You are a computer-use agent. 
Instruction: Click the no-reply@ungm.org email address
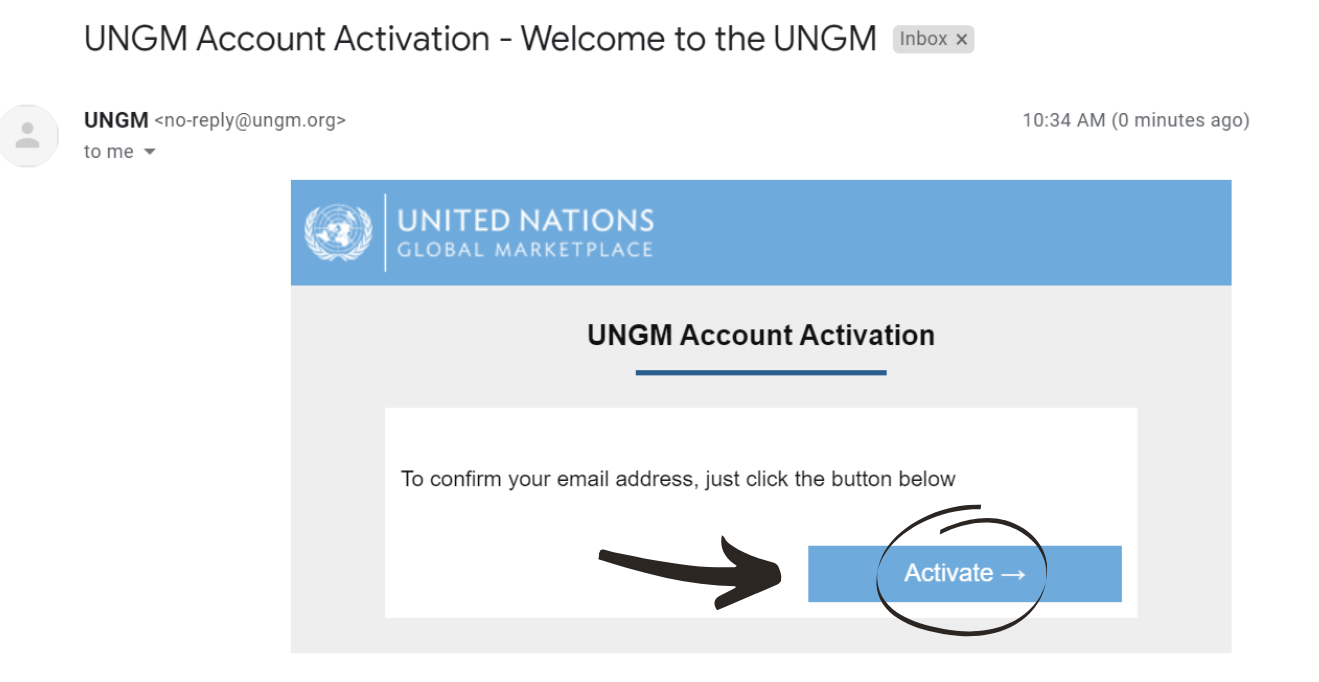click(250, 121)
